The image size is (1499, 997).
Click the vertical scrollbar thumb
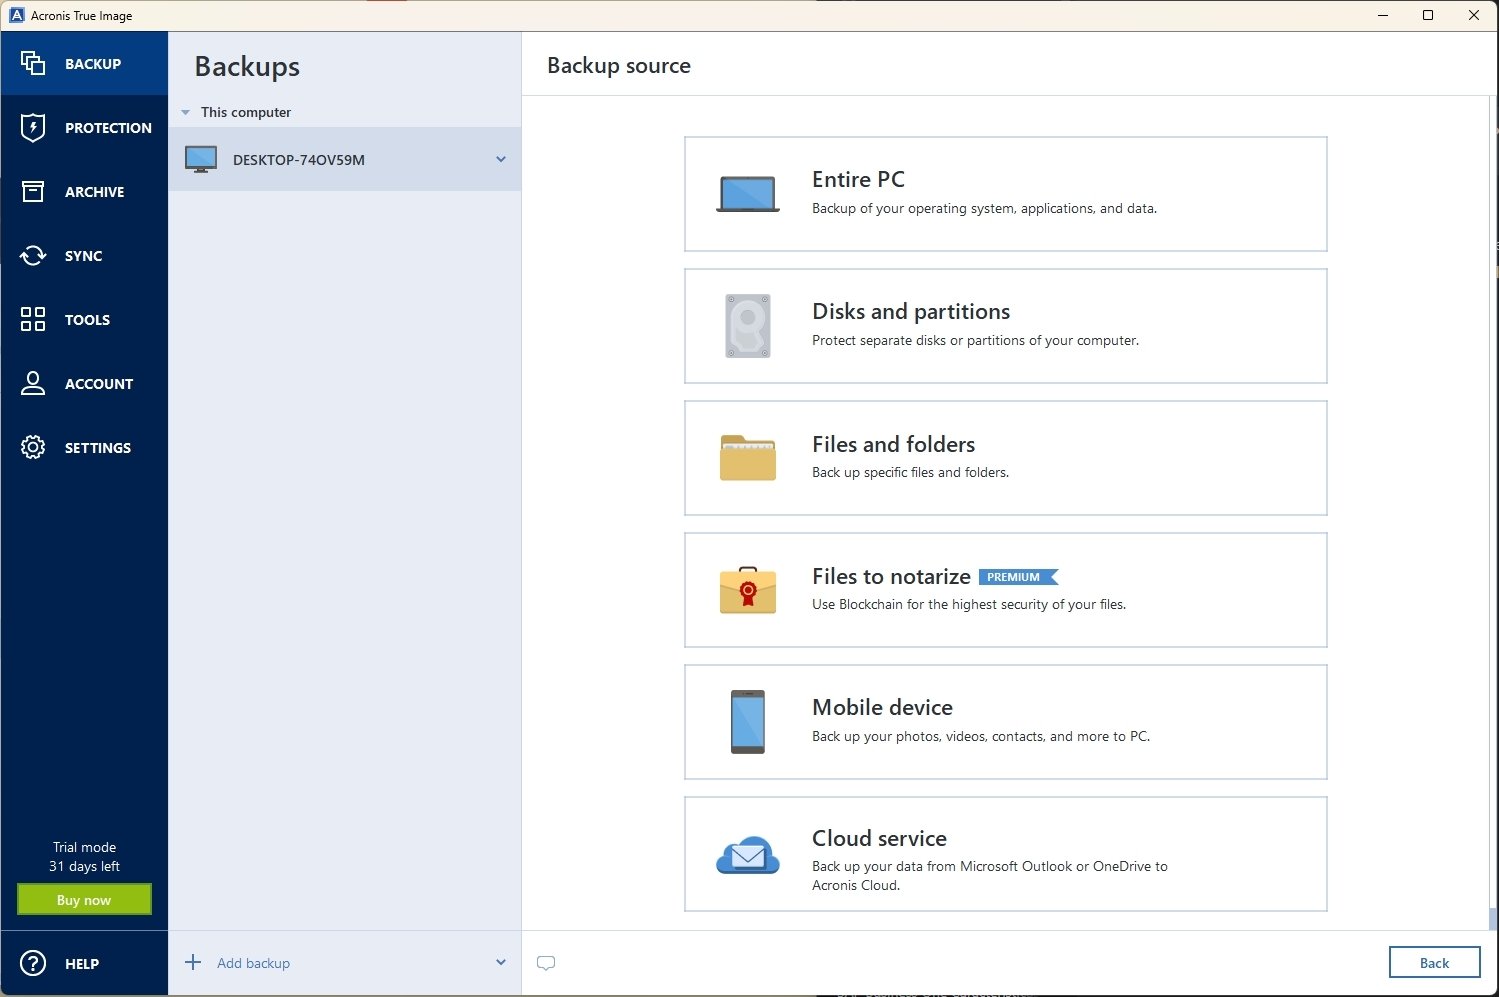[x=1493, y=918]
